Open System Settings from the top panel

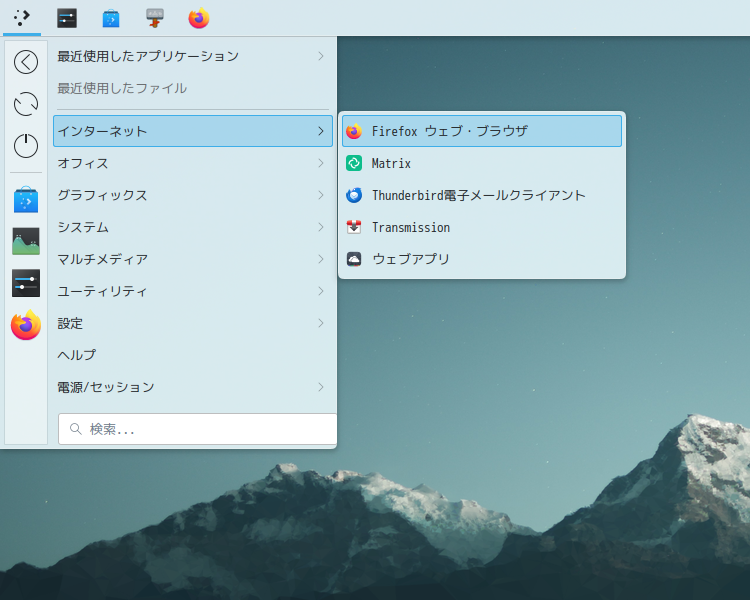[67, 18]
